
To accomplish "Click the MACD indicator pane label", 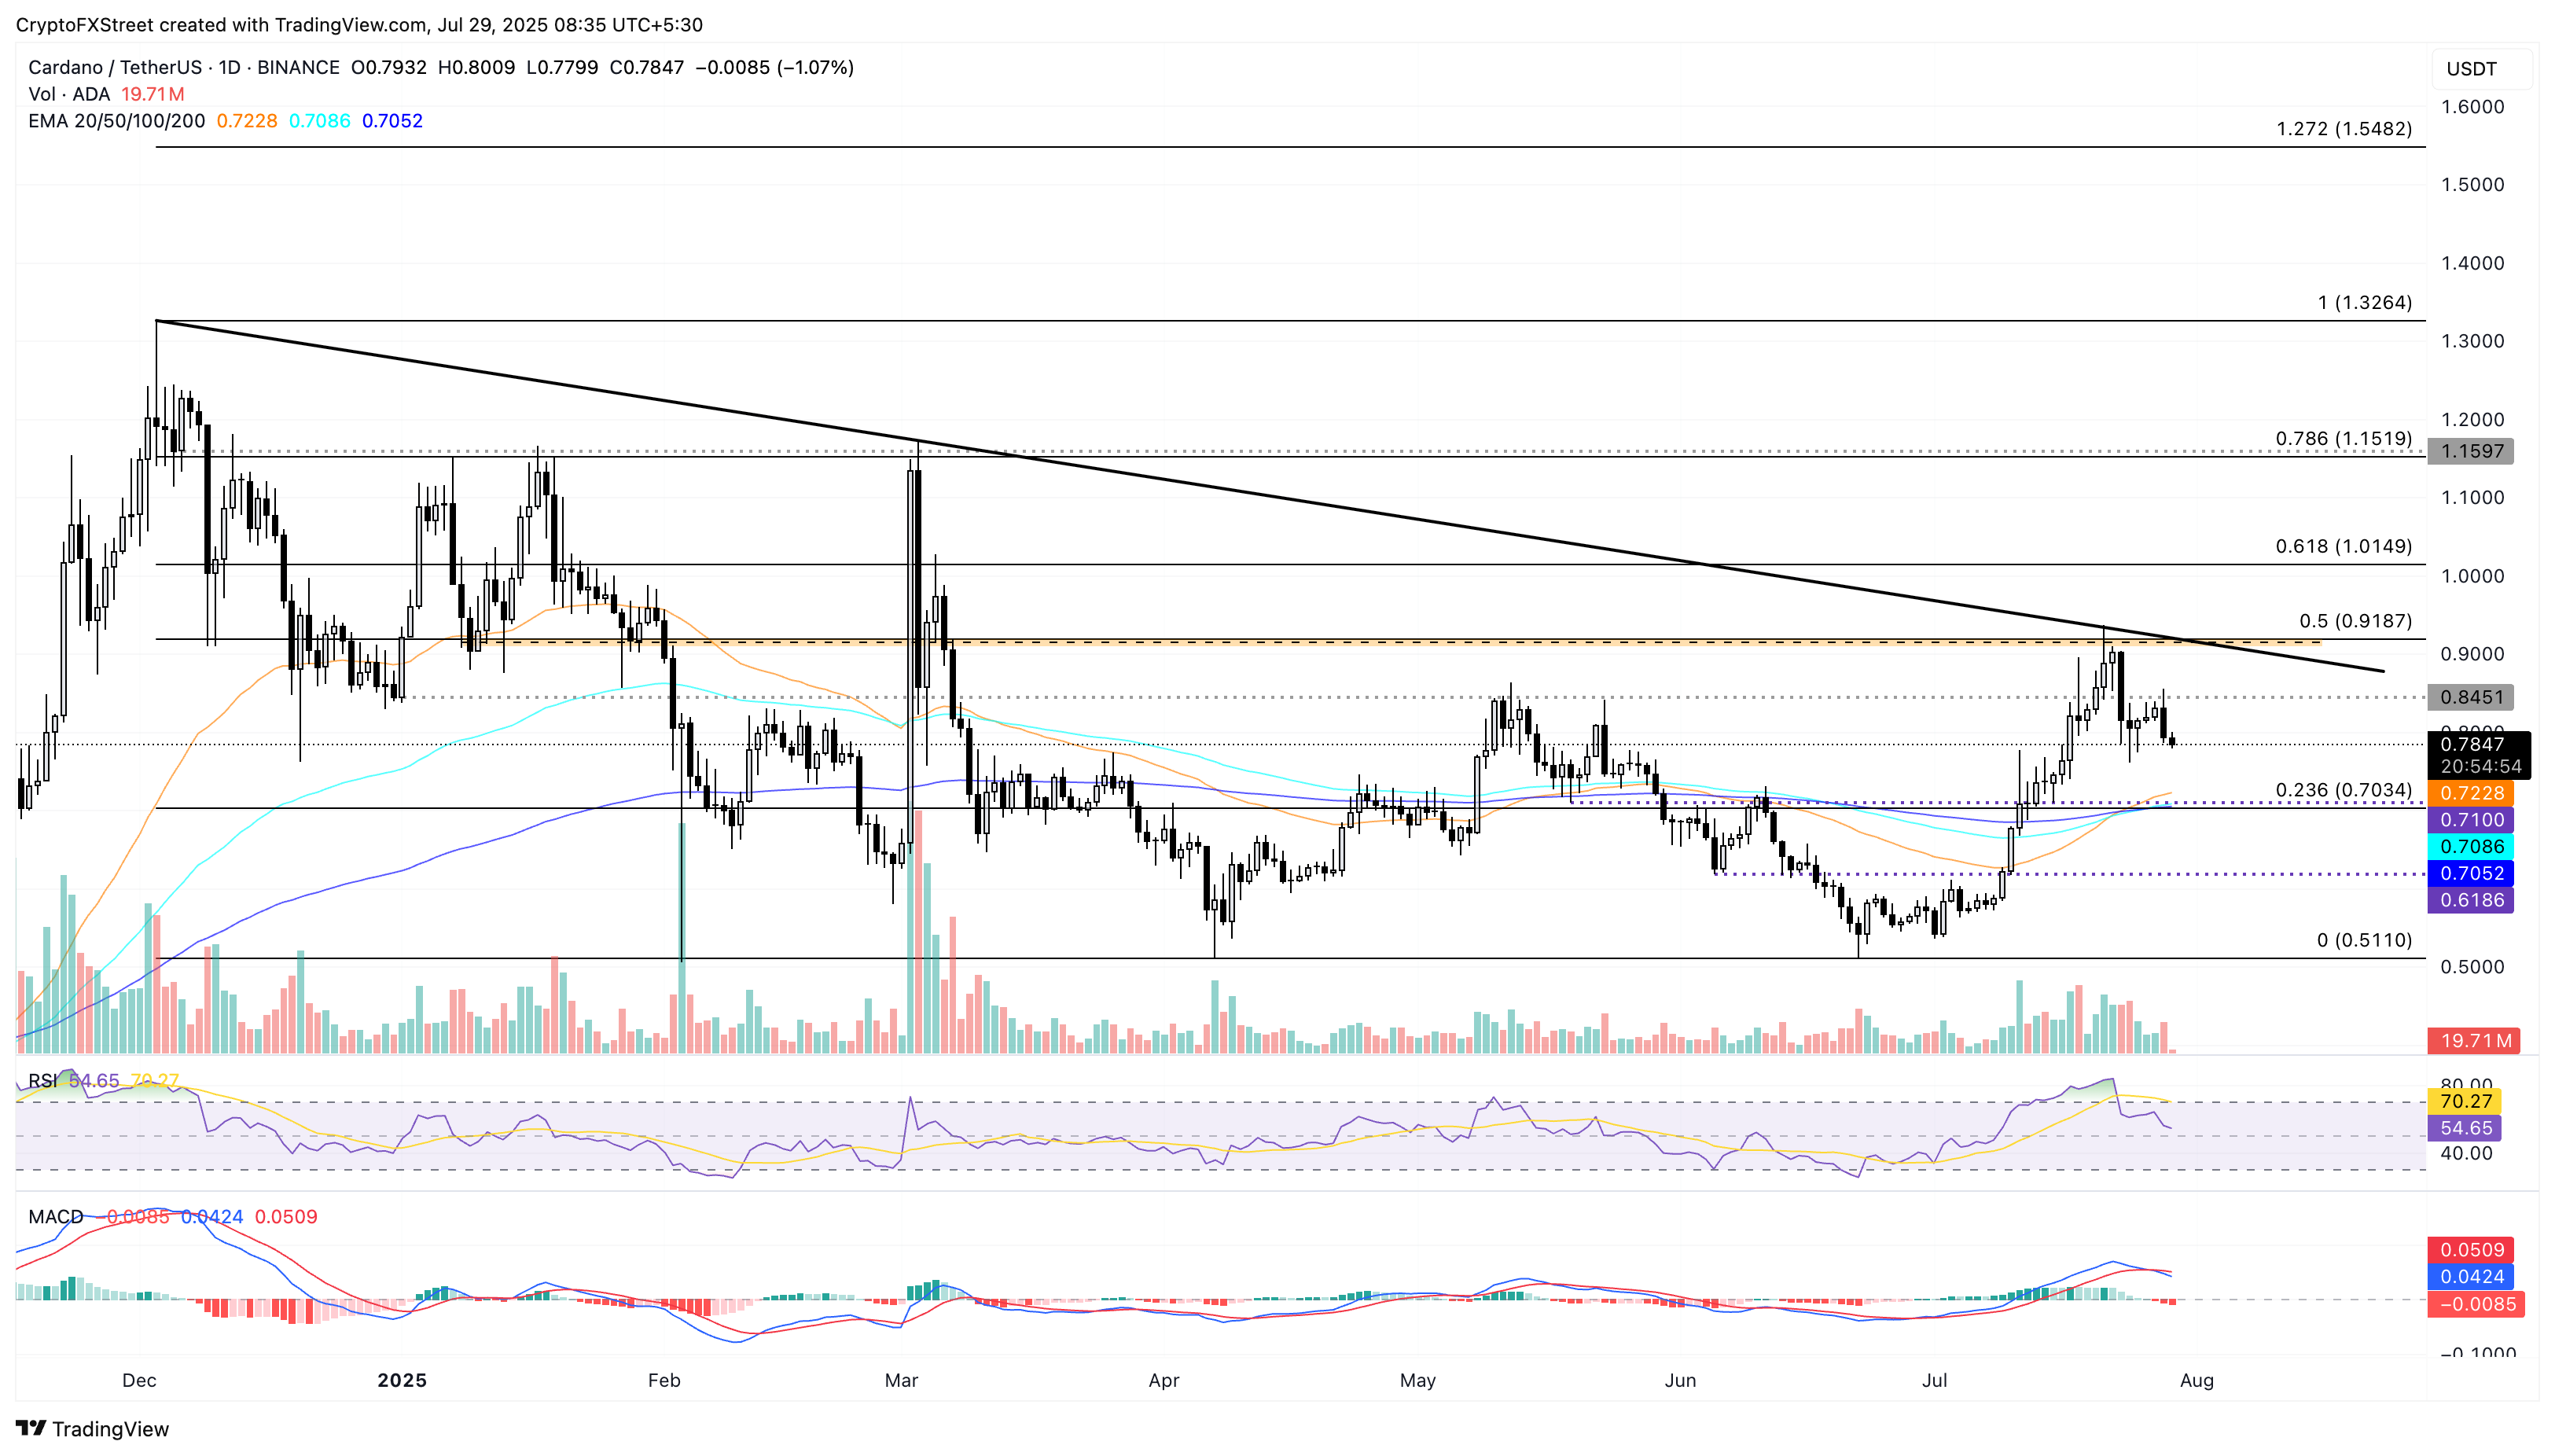I will [56, 1217].
